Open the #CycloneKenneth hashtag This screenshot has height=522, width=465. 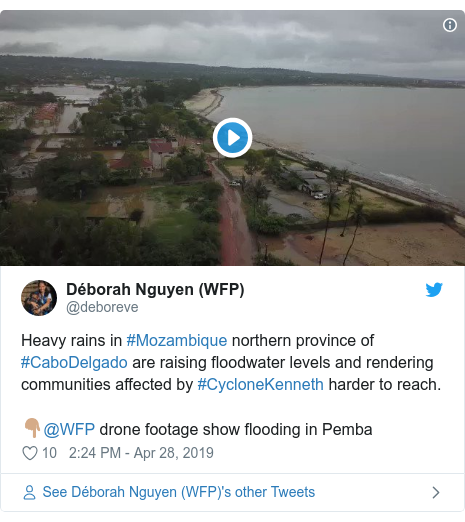260,384
